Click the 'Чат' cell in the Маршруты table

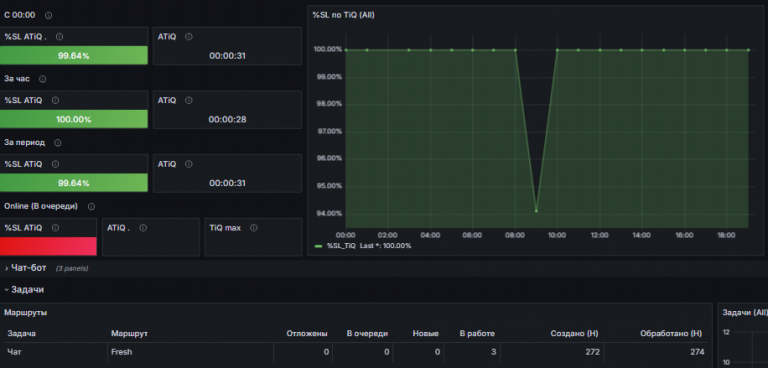[x=15, y=352]
